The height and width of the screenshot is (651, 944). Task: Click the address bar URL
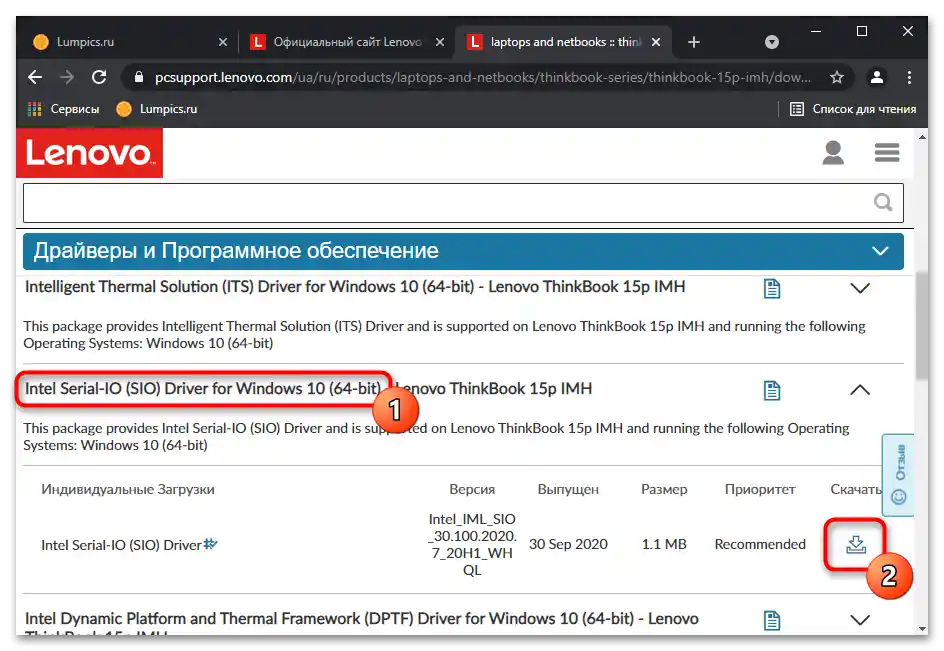[482, 77]
